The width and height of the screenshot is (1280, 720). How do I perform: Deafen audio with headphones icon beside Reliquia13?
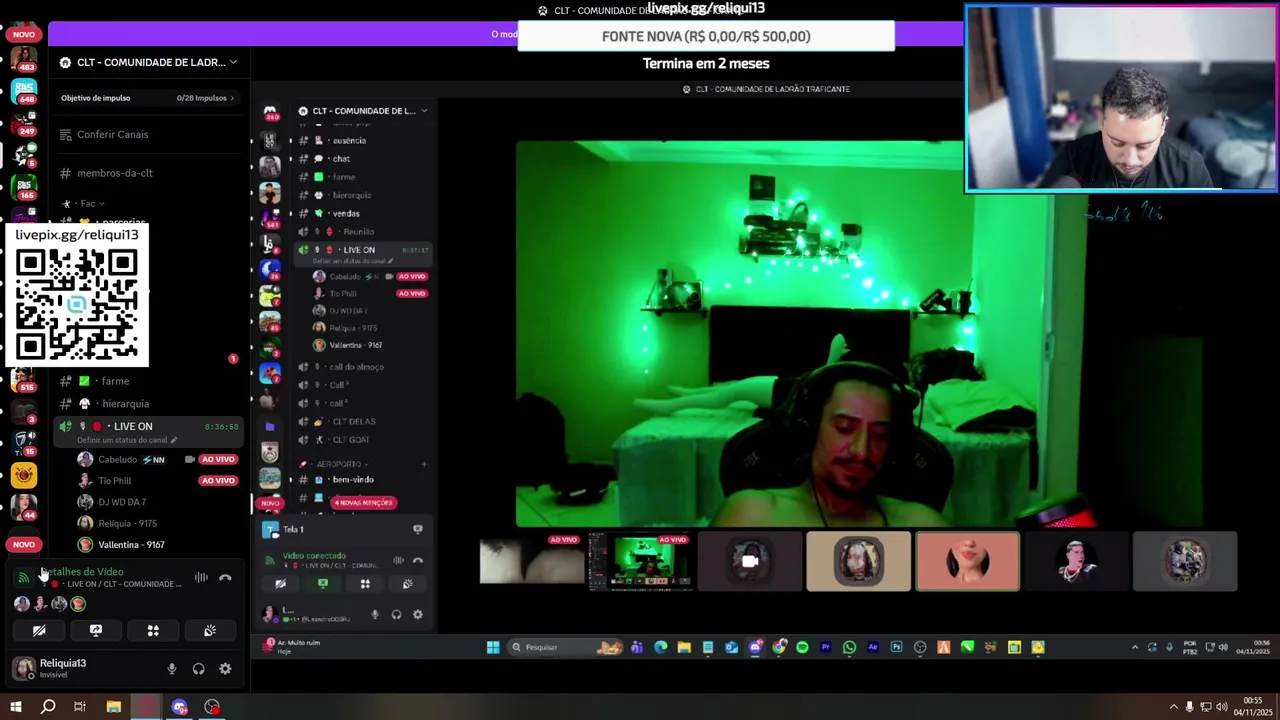[x=198, y=669]
